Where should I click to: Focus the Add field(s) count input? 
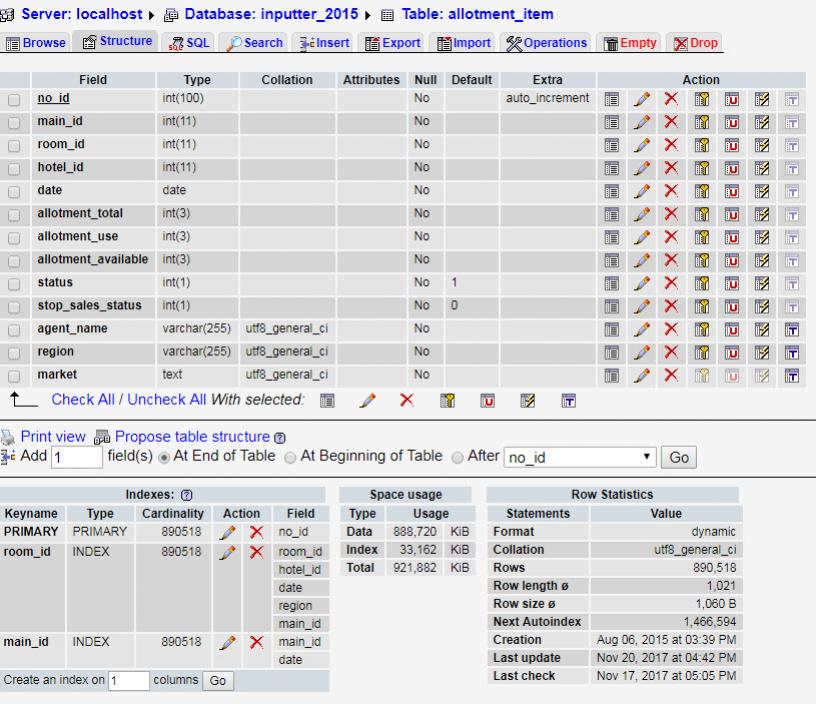(76, 457)
